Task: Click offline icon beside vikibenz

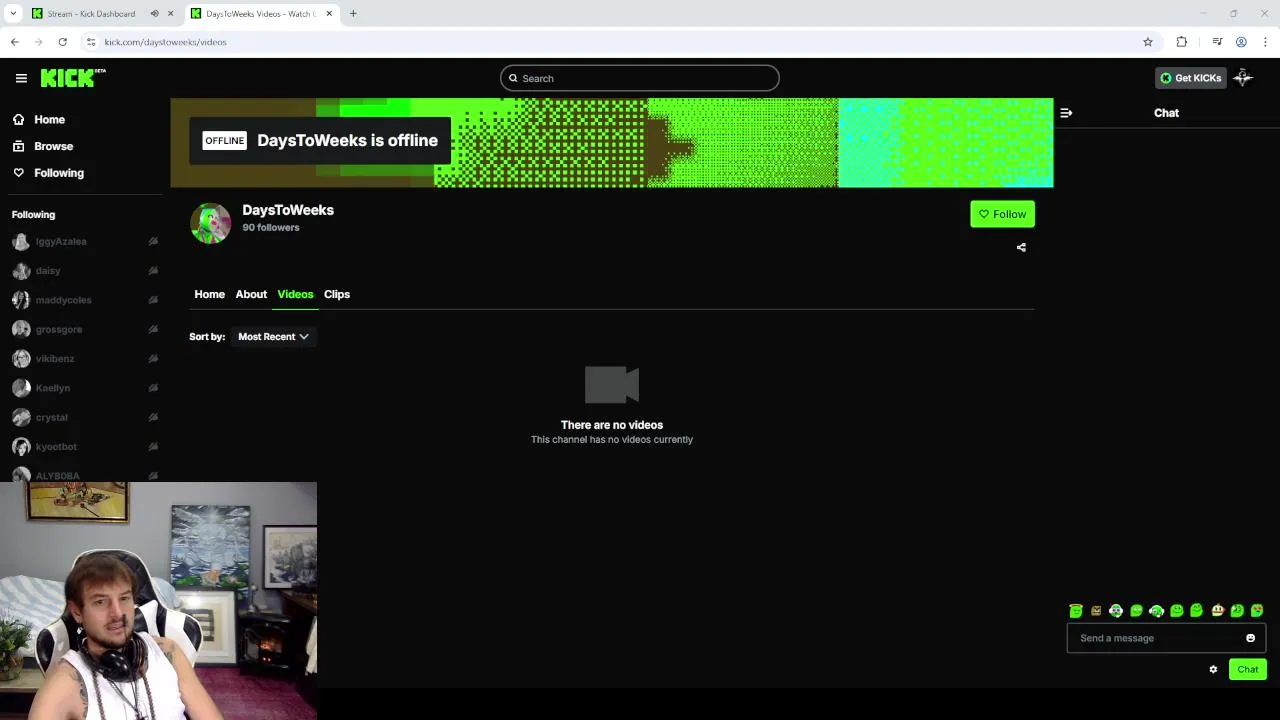Action: pyautogui.click(x=153, y=358)
